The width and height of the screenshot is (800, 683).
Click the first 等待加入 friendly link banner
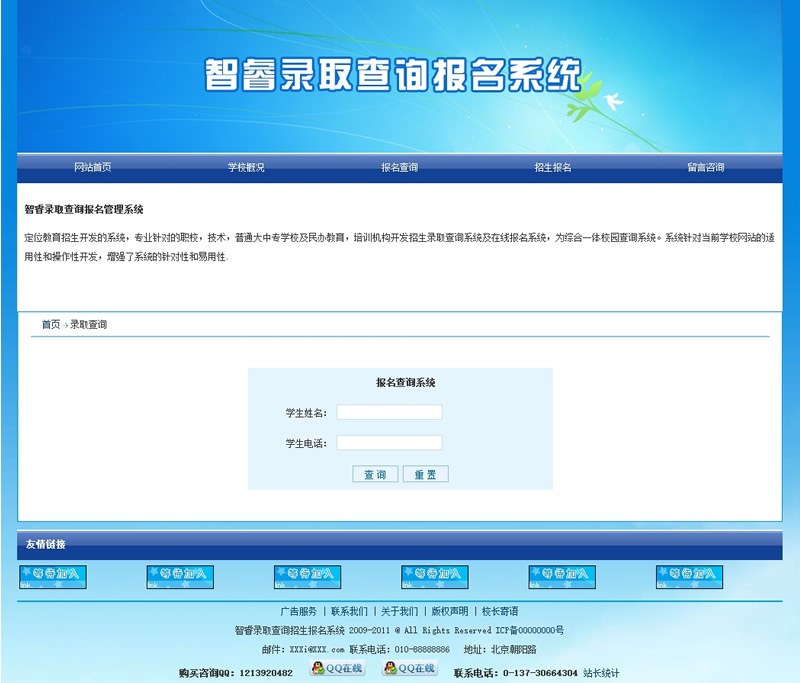[x=53, y=577]
